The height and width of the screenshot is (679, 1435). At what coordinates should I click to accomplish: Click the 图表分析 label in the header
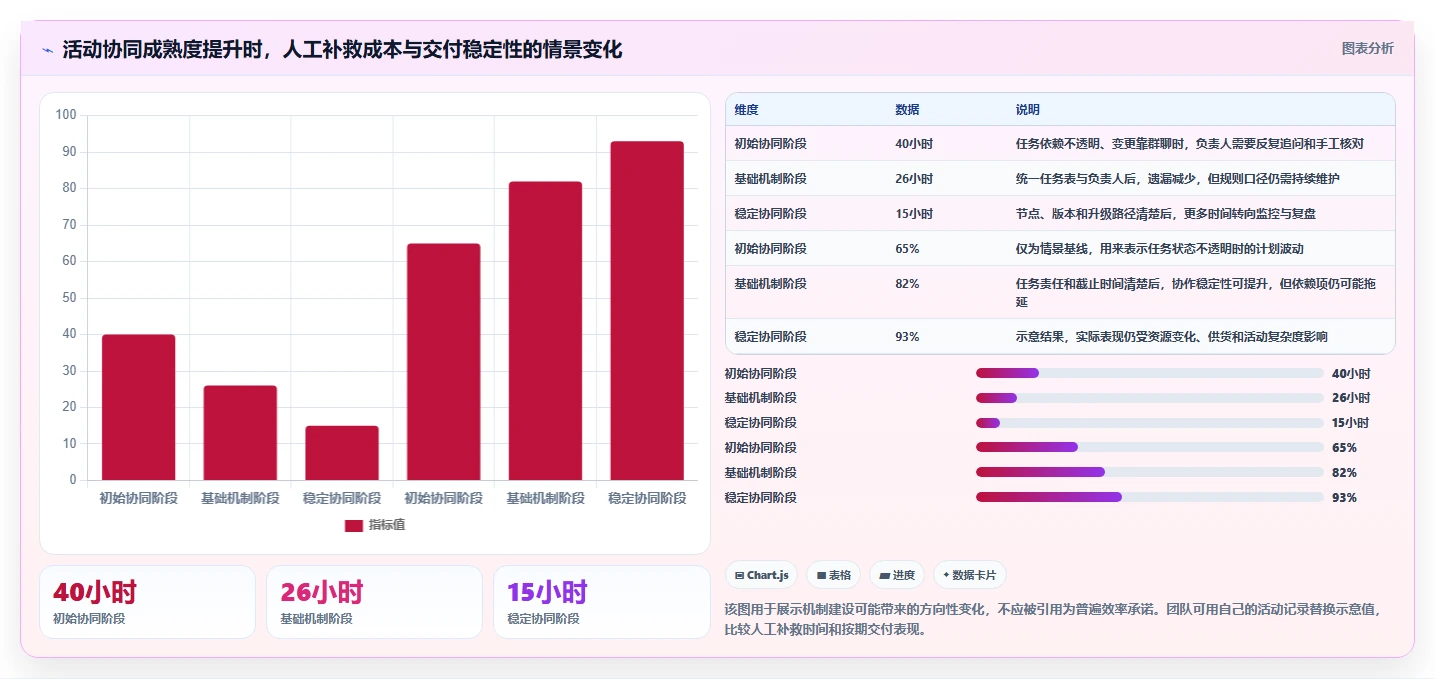pyautogui.click(x=1367, y=48)
